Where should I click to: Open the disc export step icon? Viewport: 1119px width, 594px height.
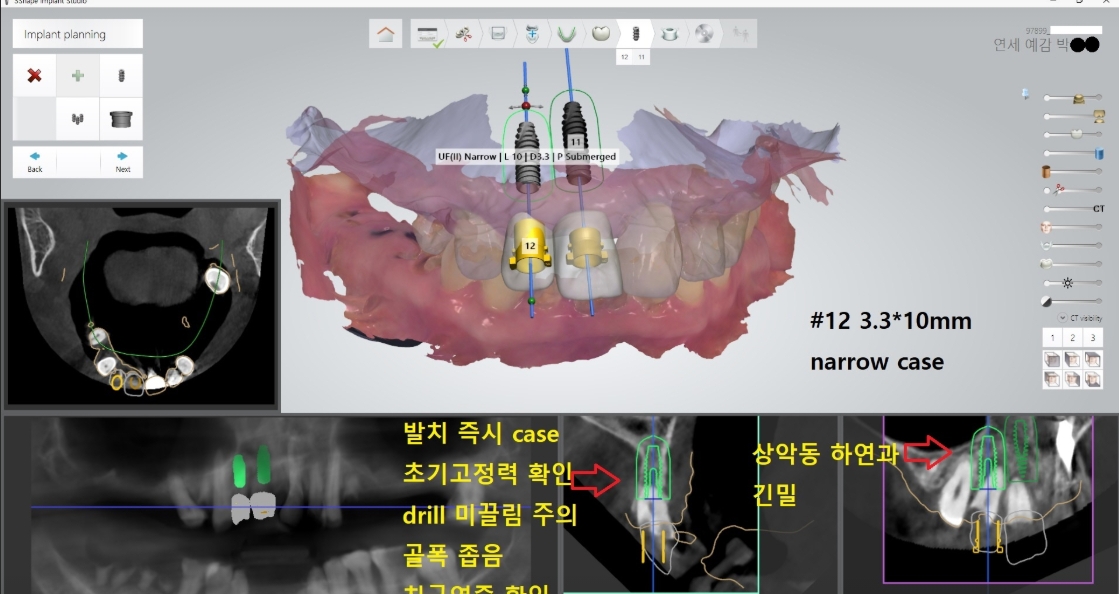pyautogui.click(x=704, y=34)
